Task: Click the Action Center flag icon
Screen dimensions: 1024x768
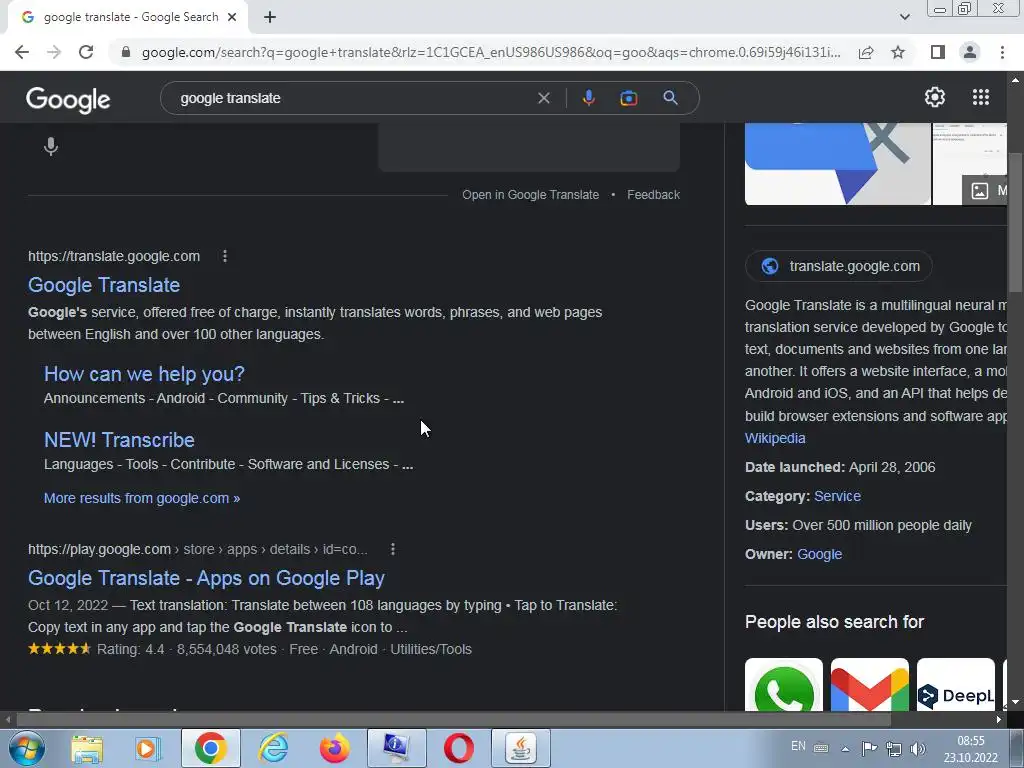Action: click(x=869, y=748)
